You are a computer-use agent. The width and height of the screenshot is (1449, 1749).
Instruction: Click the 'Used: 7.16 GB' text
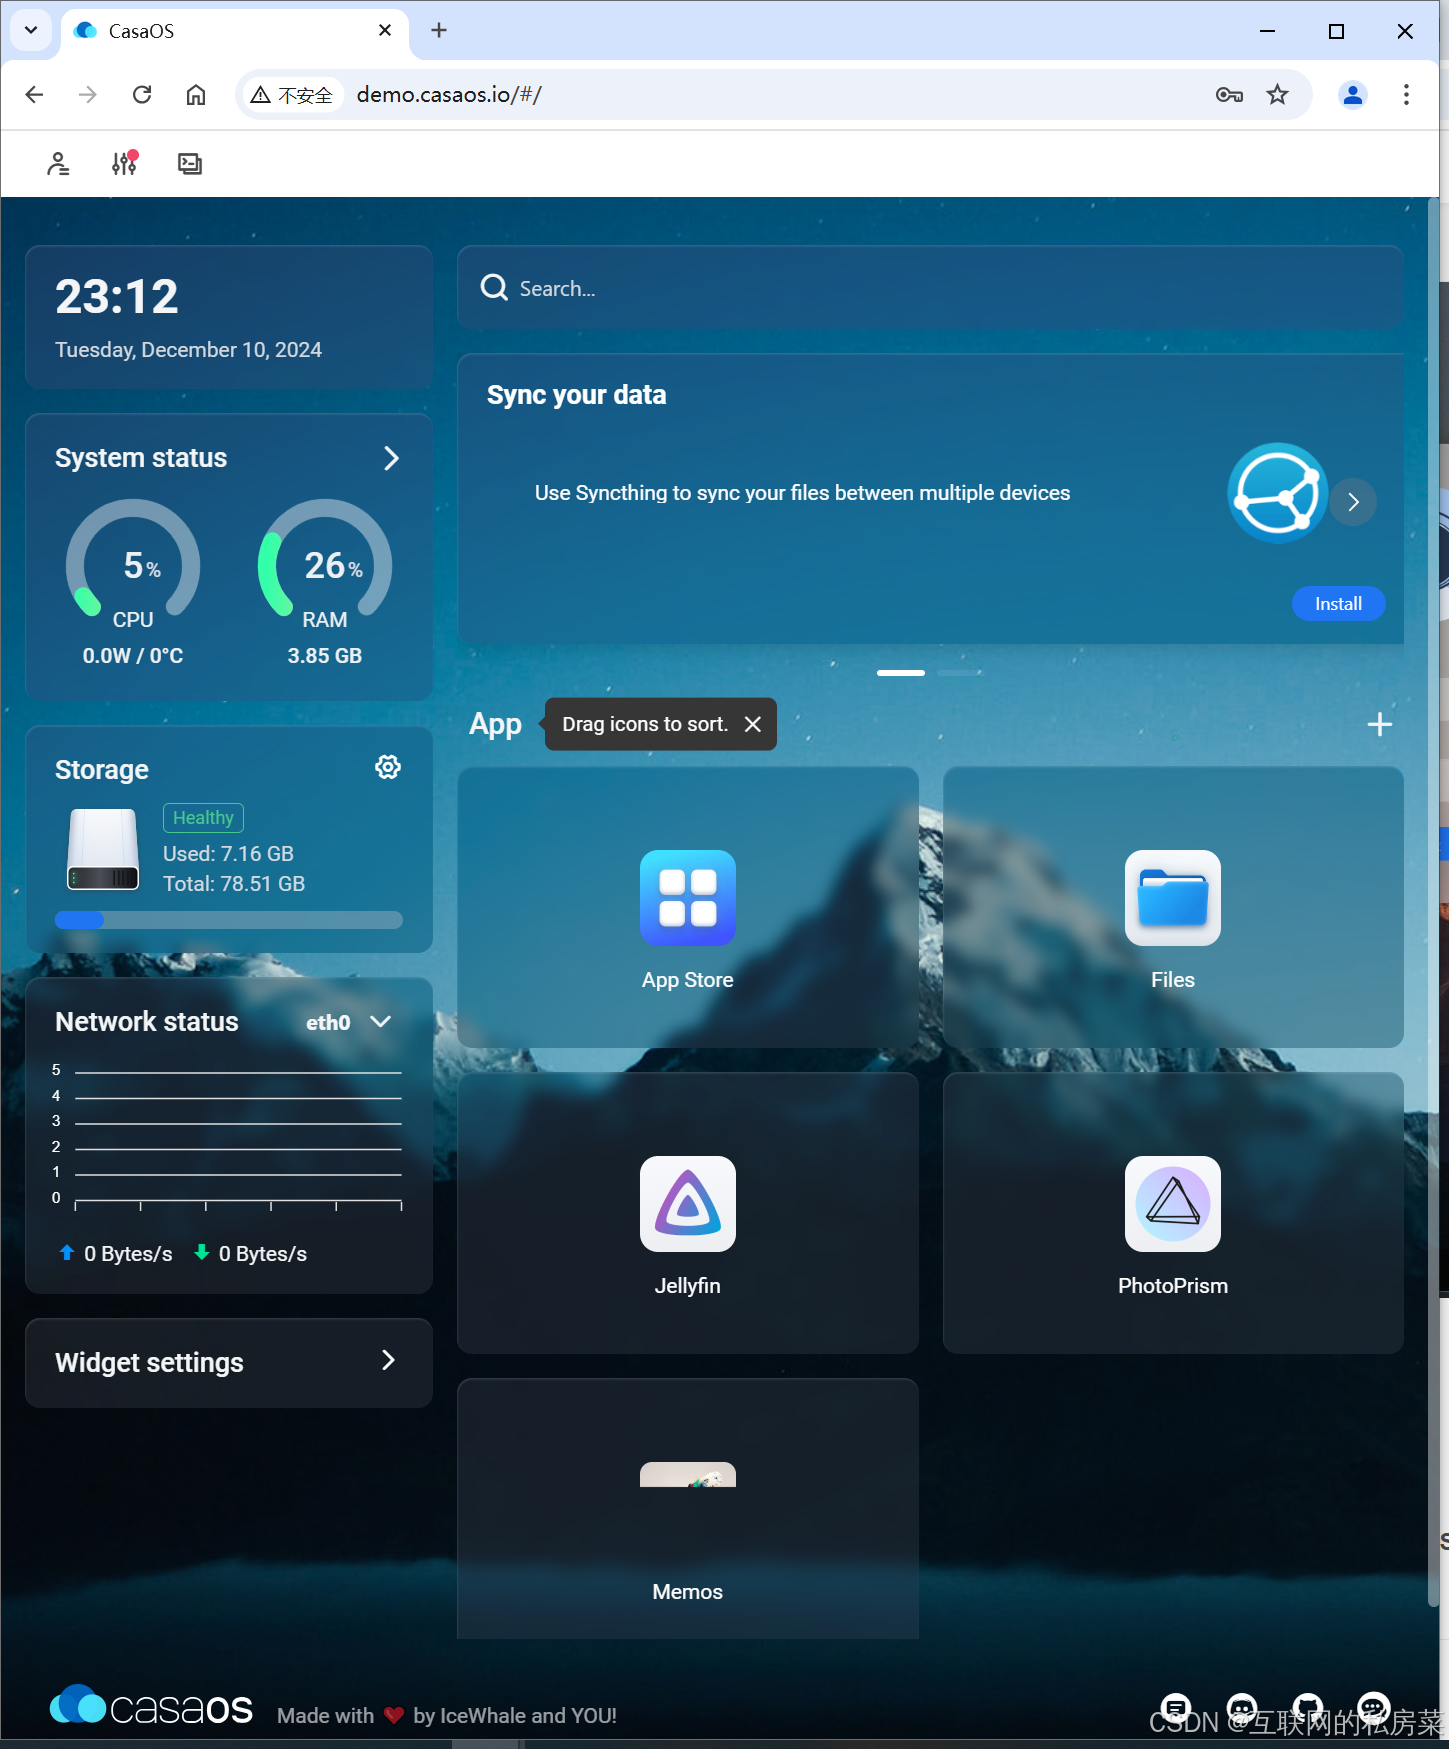[228, 854]
